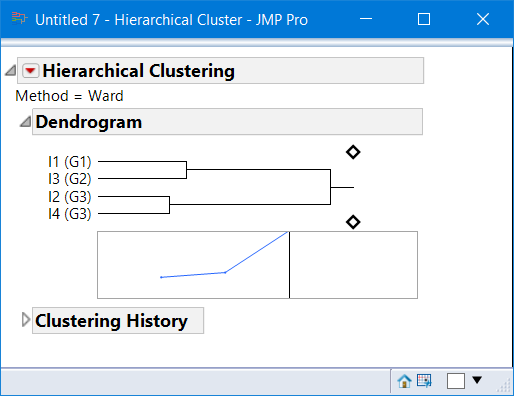514x396 pixels.
Task: Click the JMP cluster app icon in title bar
Action: [x=19, y=19]
